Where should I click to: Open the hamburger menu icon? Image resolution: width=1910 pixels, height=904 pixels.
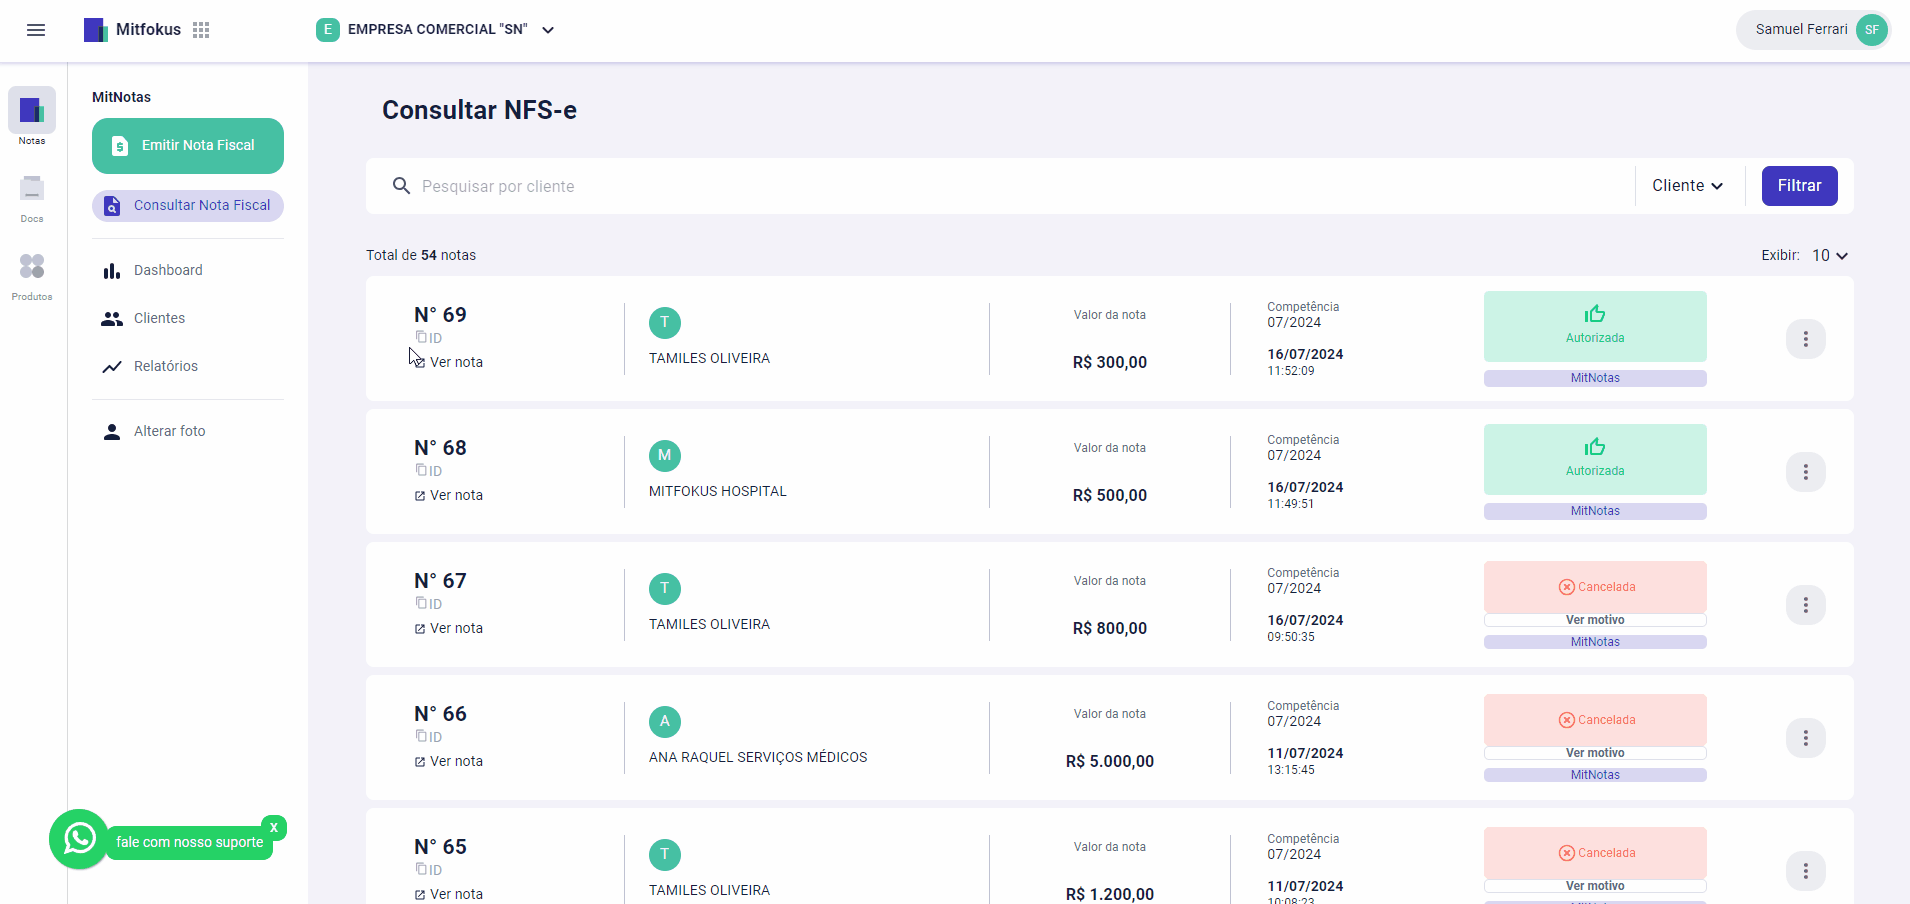pos(36,30)
